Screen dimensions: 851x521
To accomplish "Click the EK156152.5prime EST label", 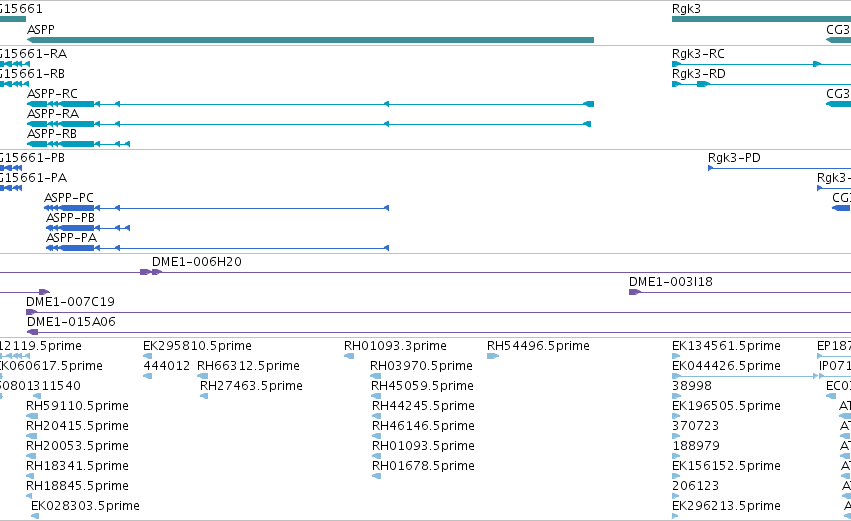I will click(x=726, y=467).
